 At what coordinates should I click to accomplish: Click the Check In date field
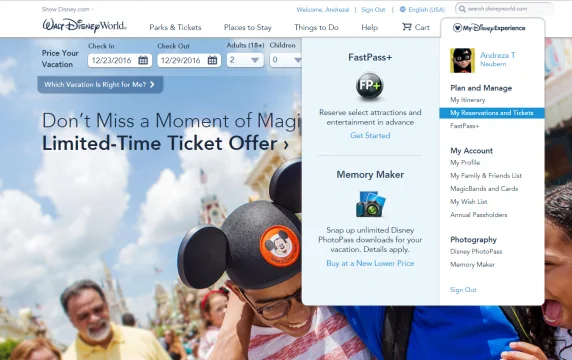pyautogui.click(x=120, y=60)
